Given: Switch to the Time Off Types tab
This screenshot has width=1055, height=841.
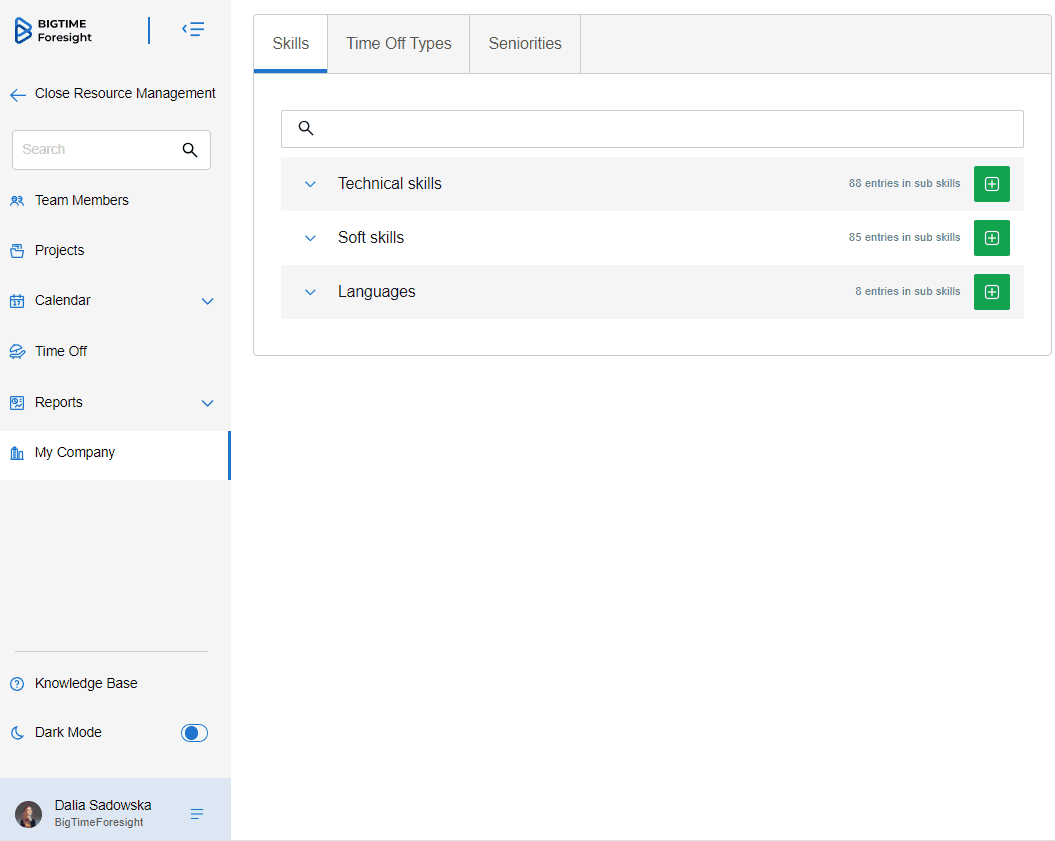Looking at the screenshot, I should (x=398, y=44).
